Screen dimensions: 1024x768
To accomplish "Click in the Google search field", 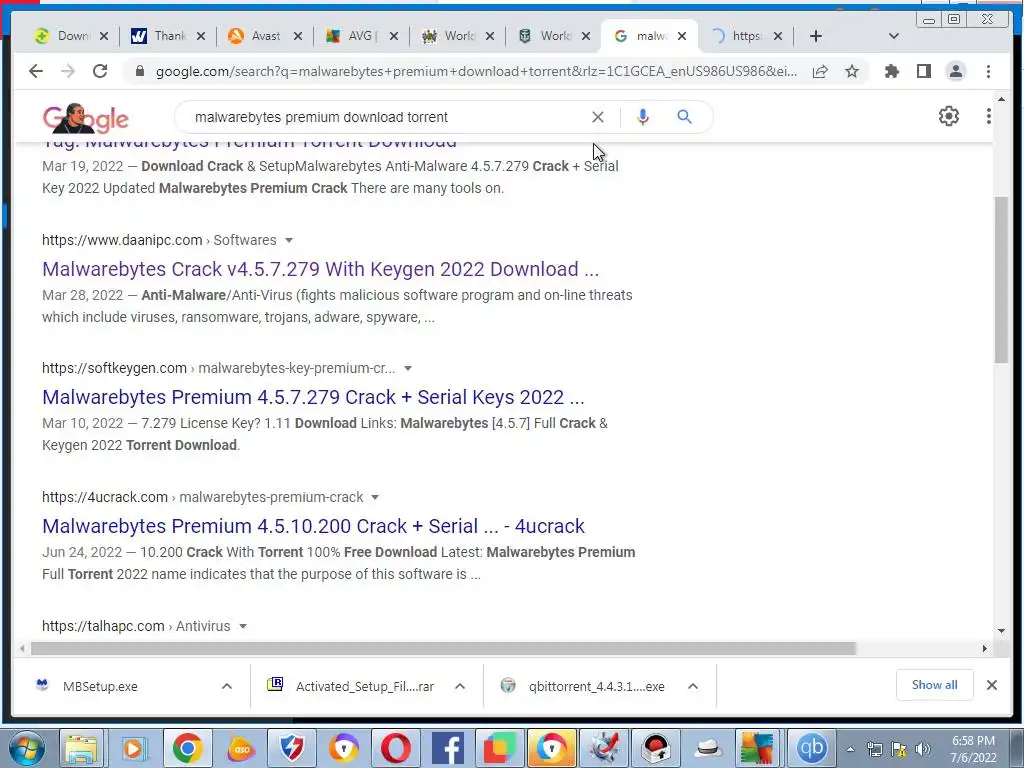I will click(x=385, y=117).
